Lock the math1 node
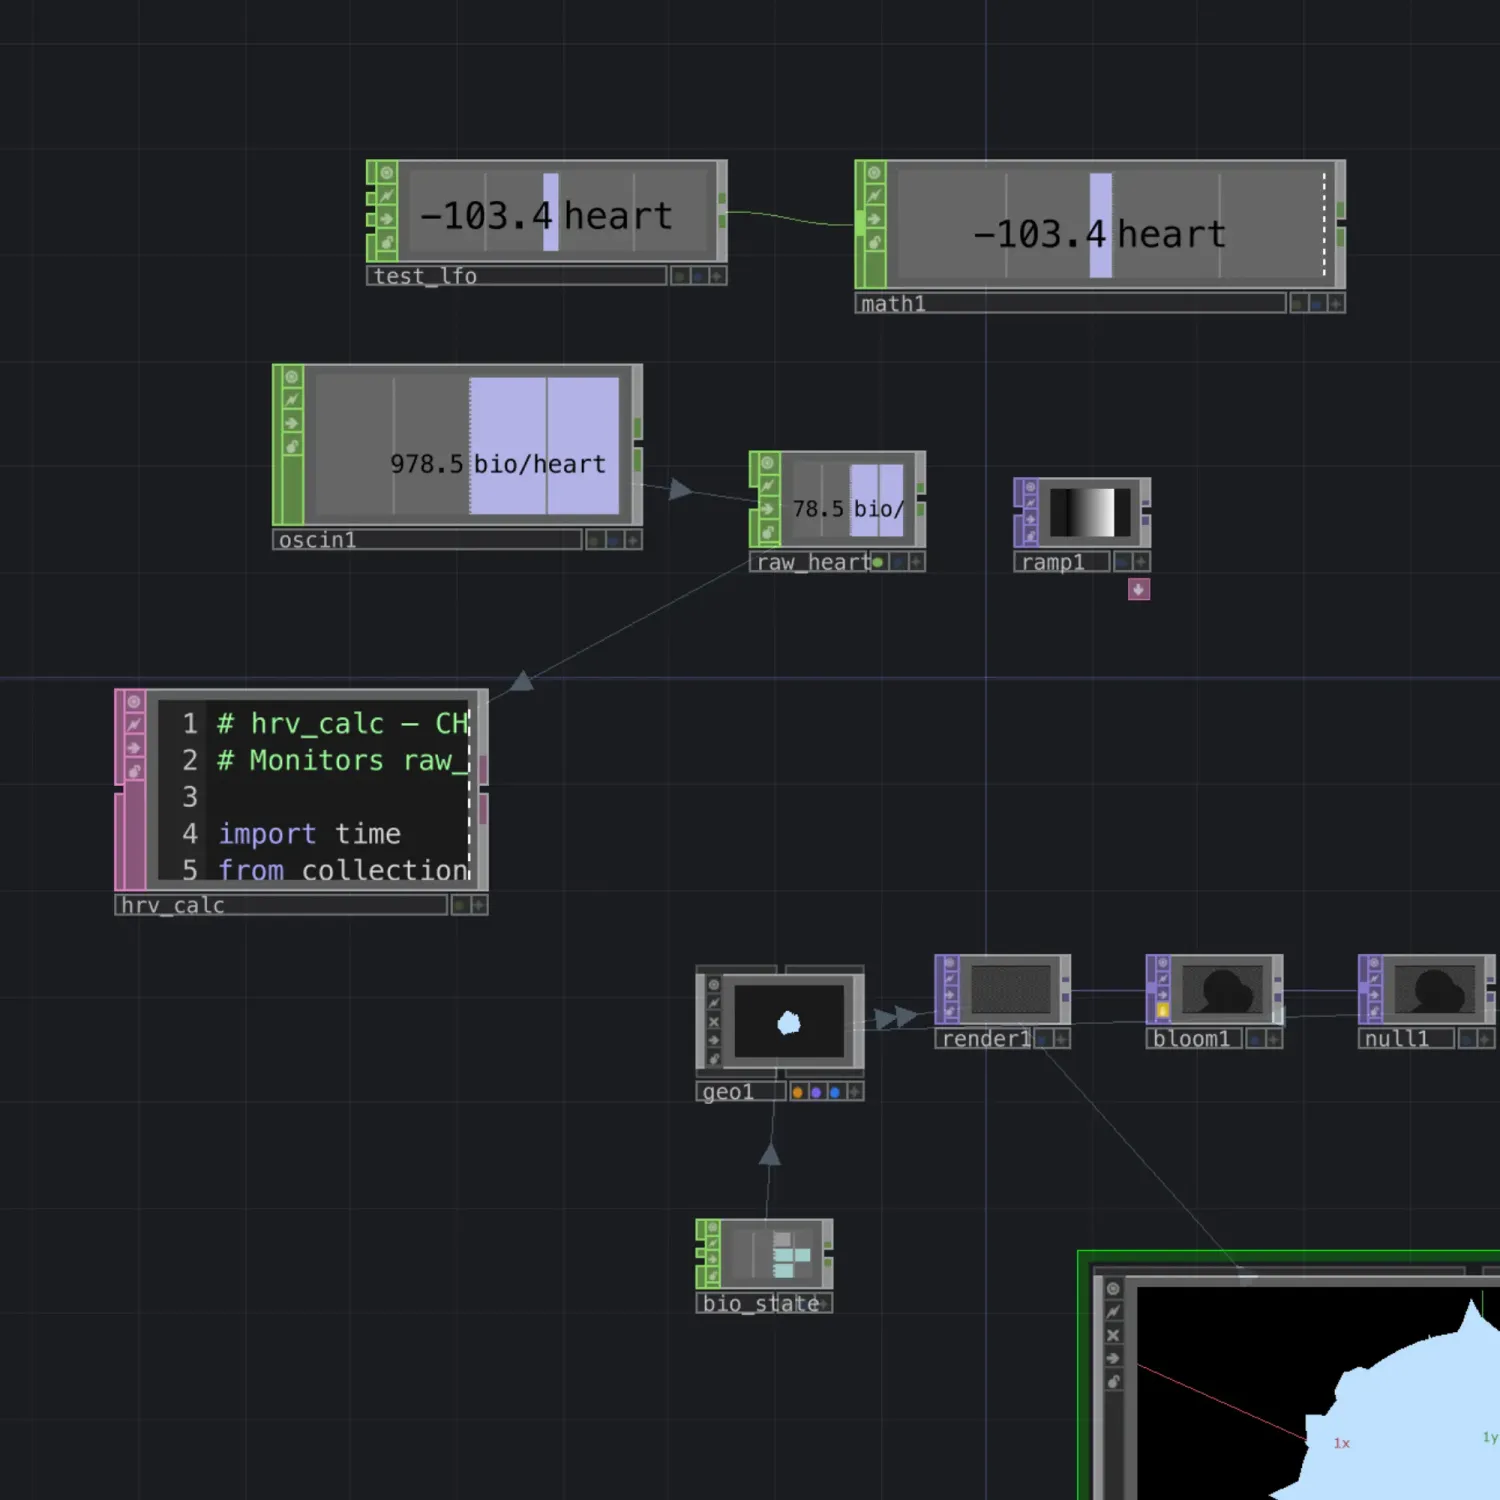The width and height of the screenshot is (1500, 1500). pos(874,241)
